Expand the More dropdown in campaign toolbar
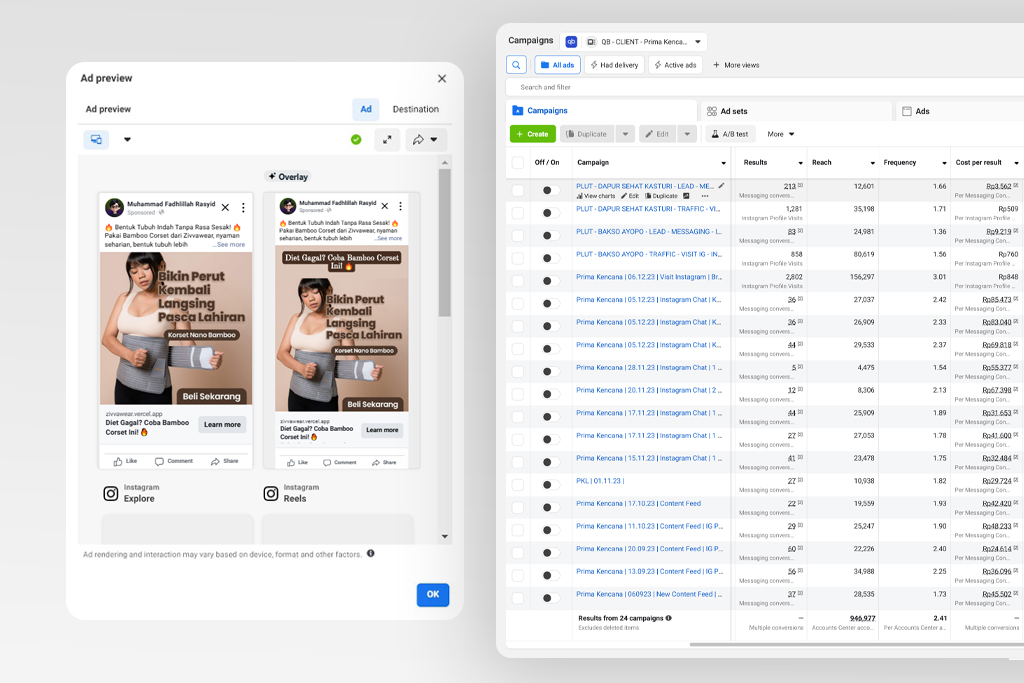Image resolution: width=1024 pixels, height=683 pixels. click(781, 134)
